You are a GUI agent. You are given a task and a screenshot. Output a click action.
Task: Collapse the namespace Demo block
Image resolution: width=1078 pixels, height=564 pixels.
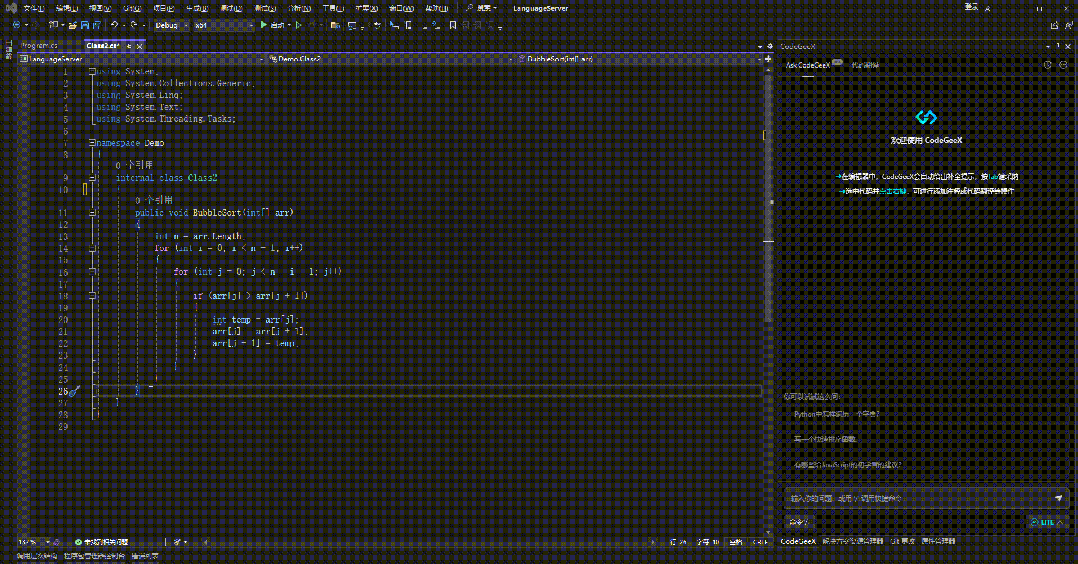point(92,142)
